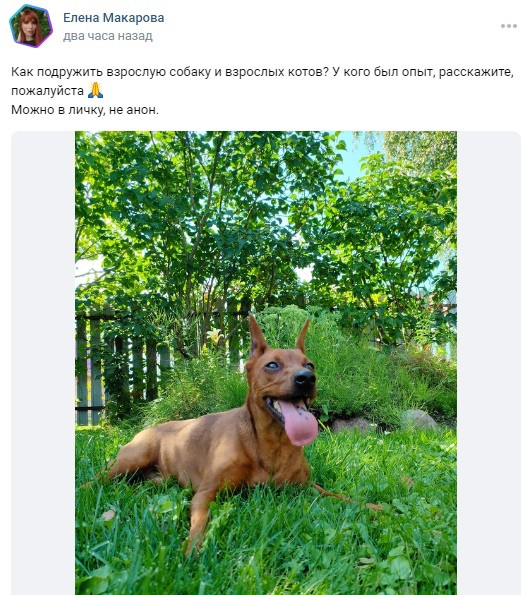Click the gray margin right of the photo
The width and height of the screenshot is (521, 595).
click(x=489, y=363)
